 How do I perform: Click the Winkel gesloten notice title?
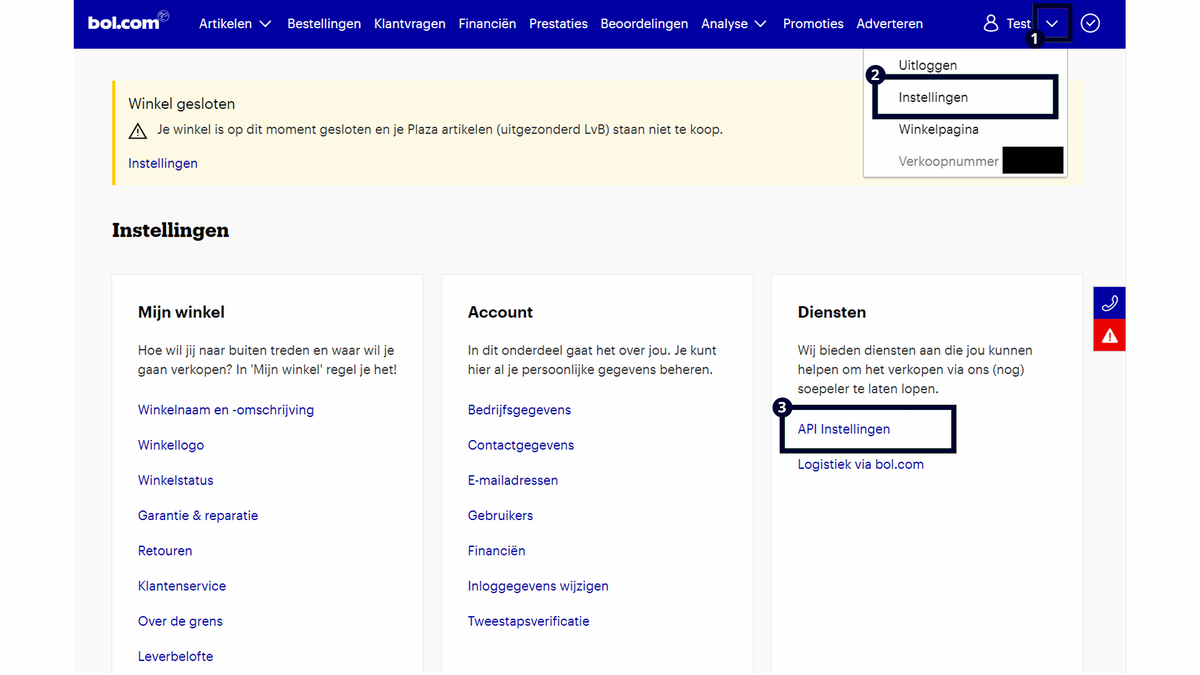point(182,103)
